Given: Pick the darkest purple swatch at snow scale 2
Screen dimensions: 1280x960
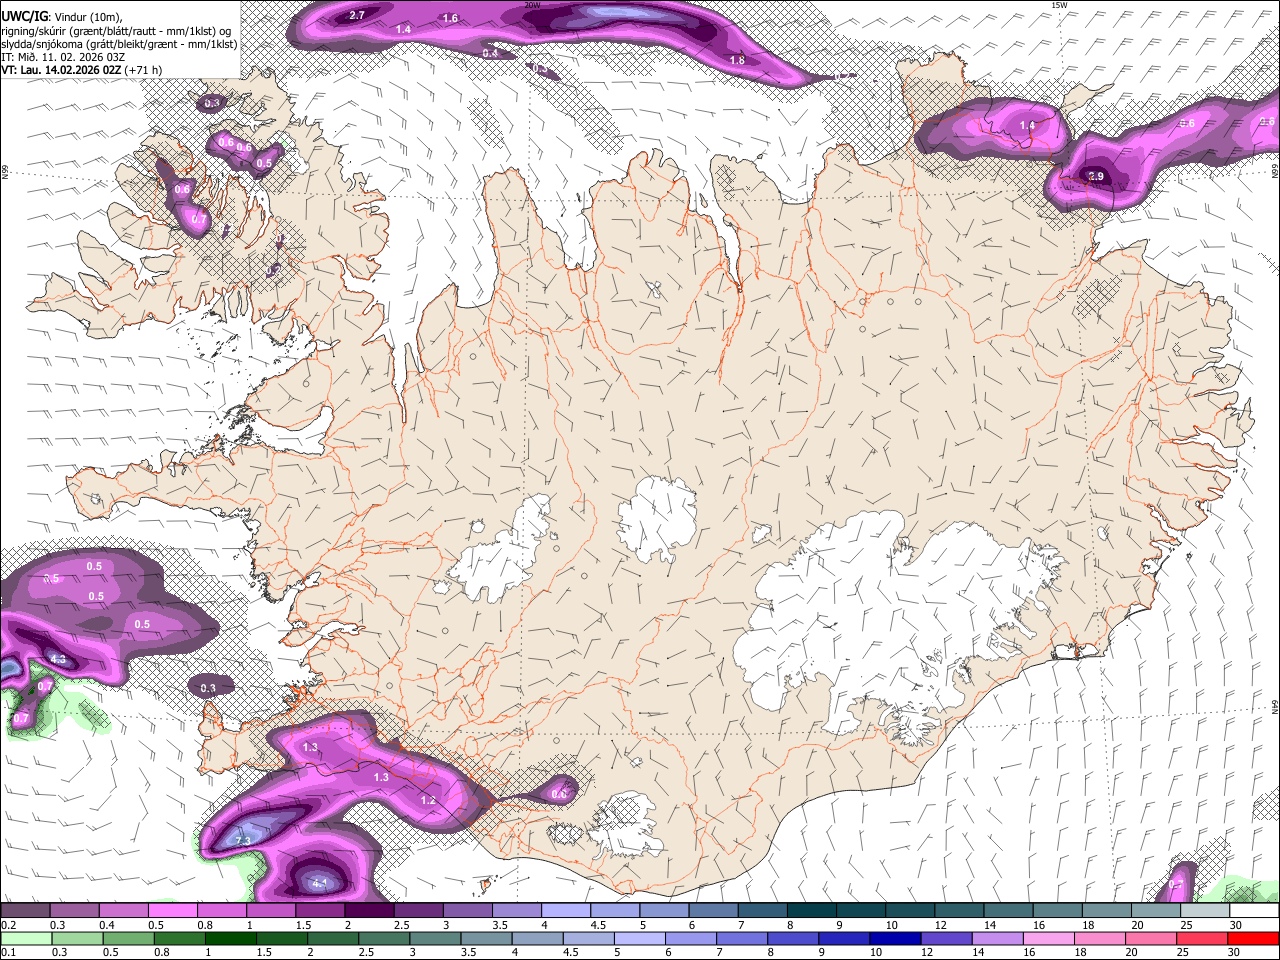Looking at the screenshot, I should tap(369, 911).
